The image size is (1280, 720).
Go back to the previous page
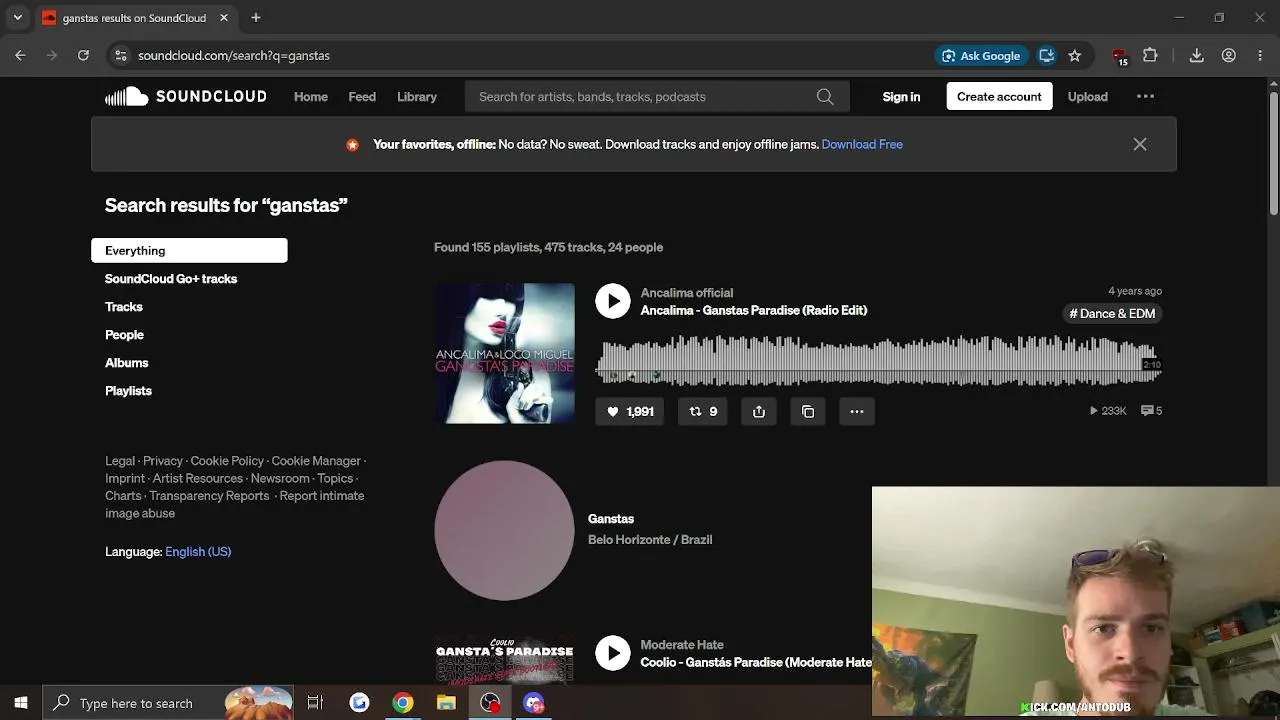(20, 56)
